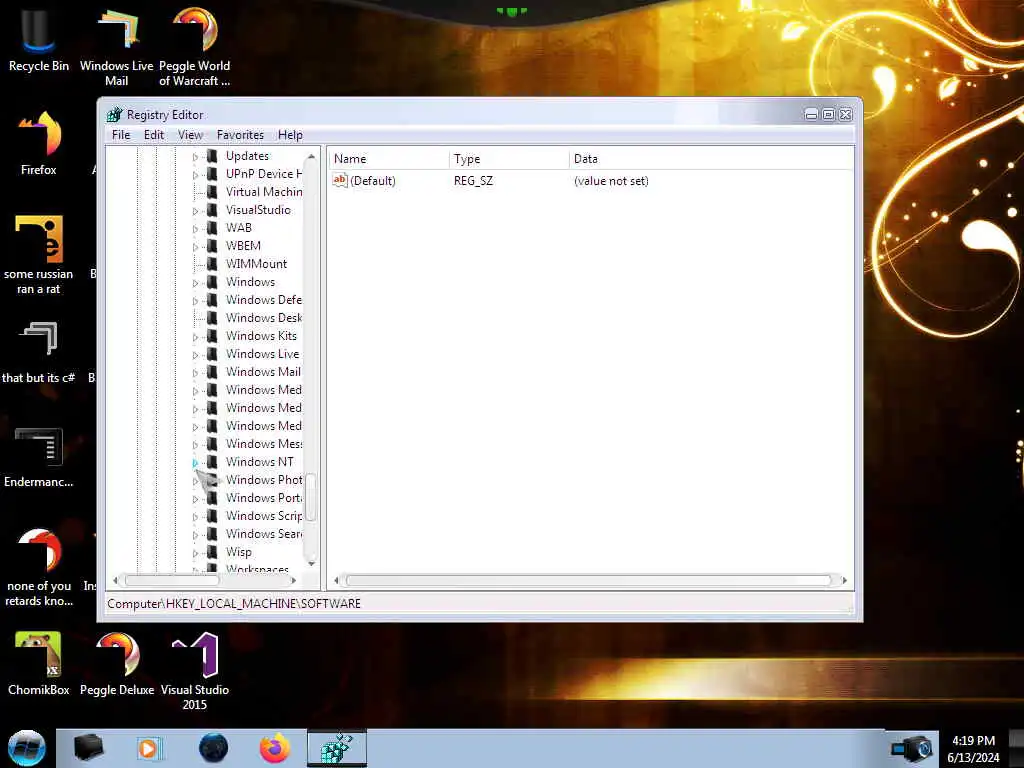Open the Peggle Deluxe desktop icon
The height and width of the screenshot is (768, 1024).
[117, 664]
